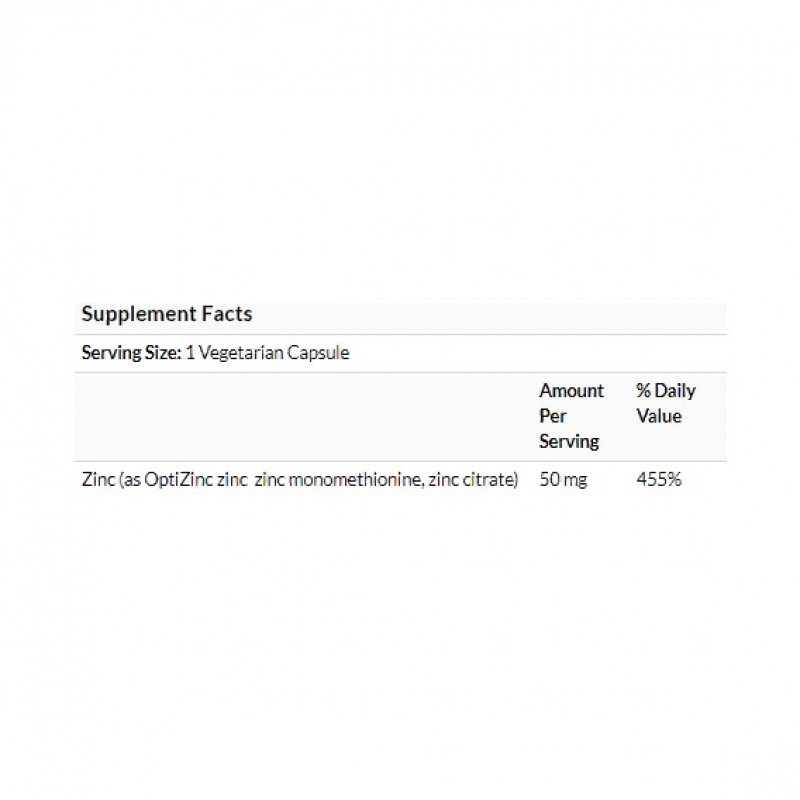Click "% Daily" in the column header
Image resolution: width=800 pixels, height=800 pixels.
pos(666,391)
